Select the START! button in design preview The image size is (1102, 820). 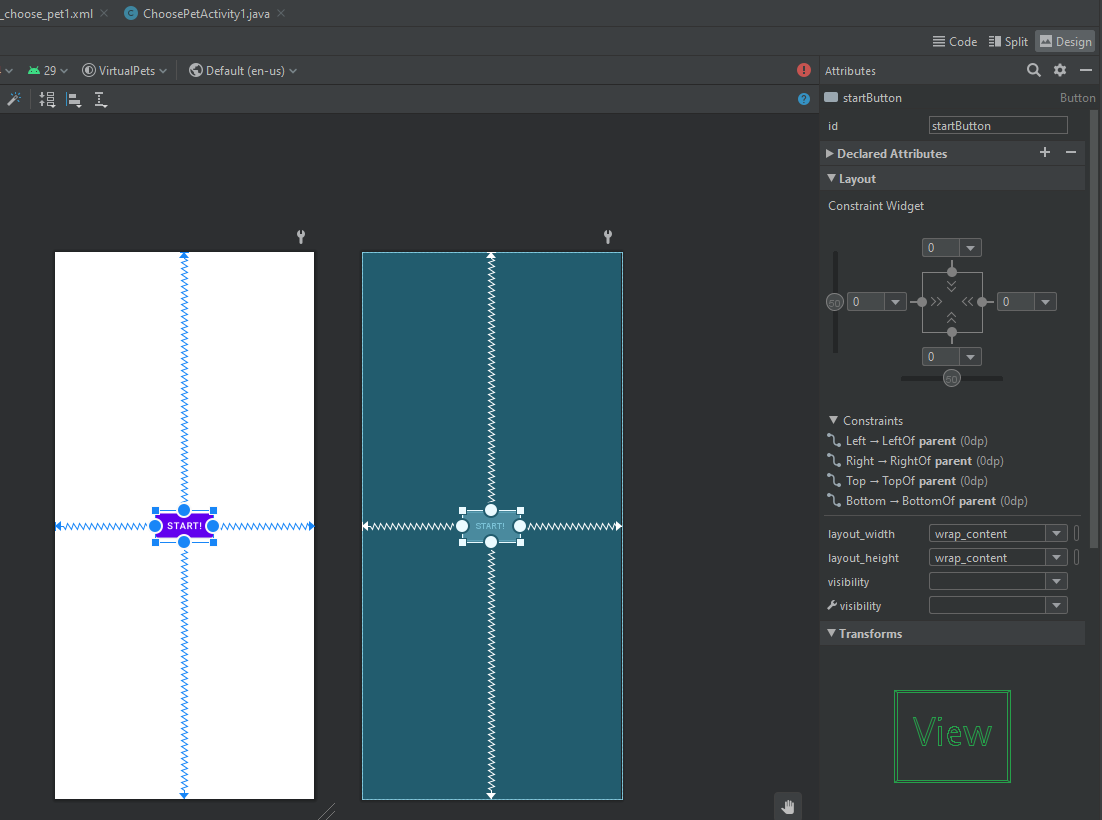[x=184, y=526]
